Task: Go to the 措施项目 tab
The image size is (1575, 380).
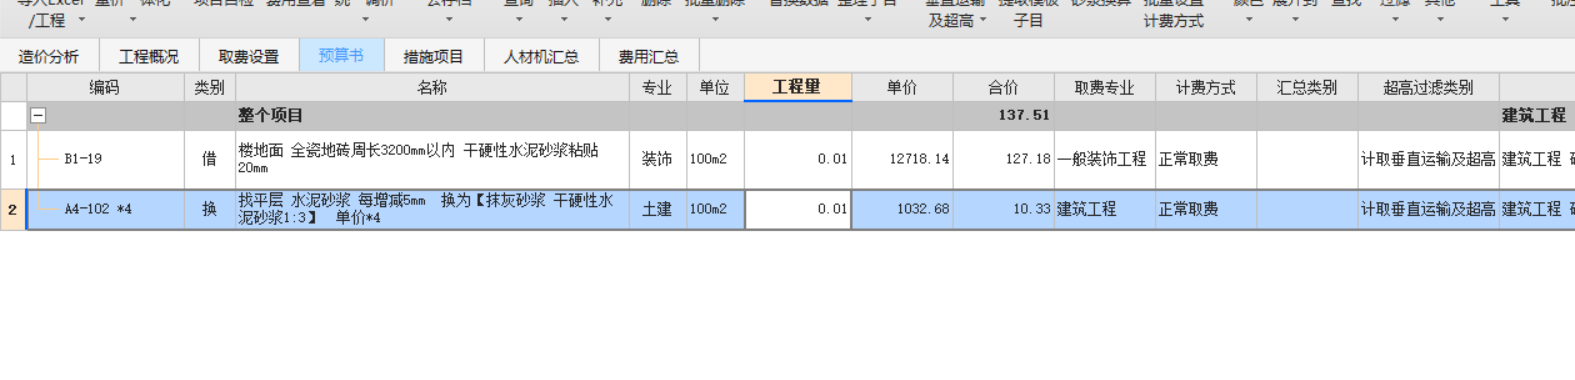Action: 434,57
